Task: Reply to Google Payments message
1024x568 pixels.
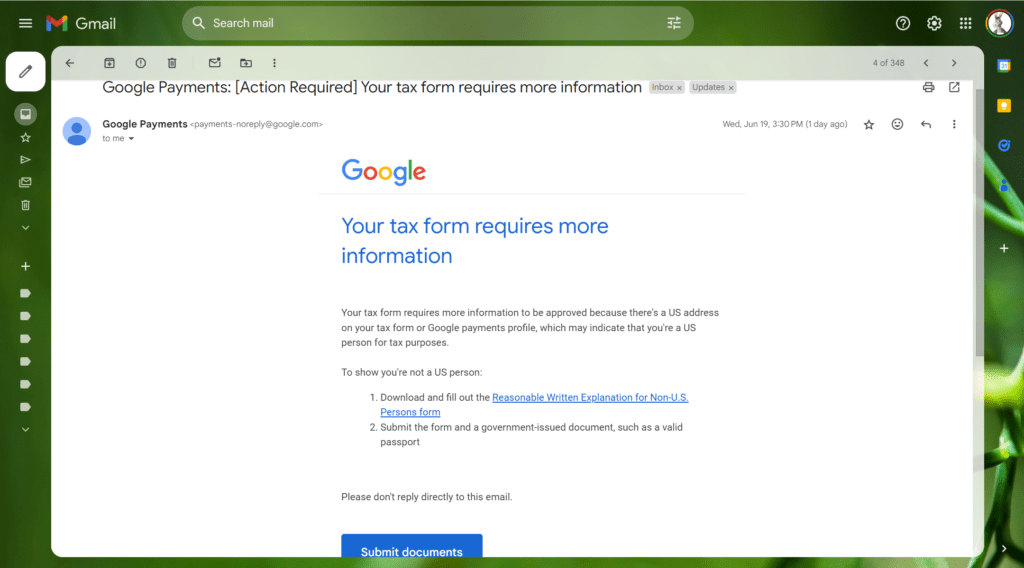Action: (x=925, y=124)
